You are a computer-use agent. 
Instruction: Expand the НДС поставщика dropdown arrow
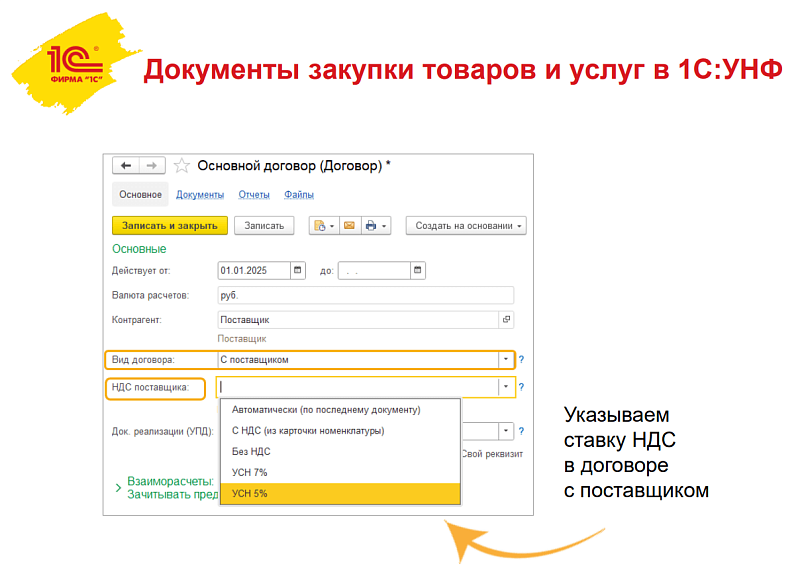click(506, 387)
